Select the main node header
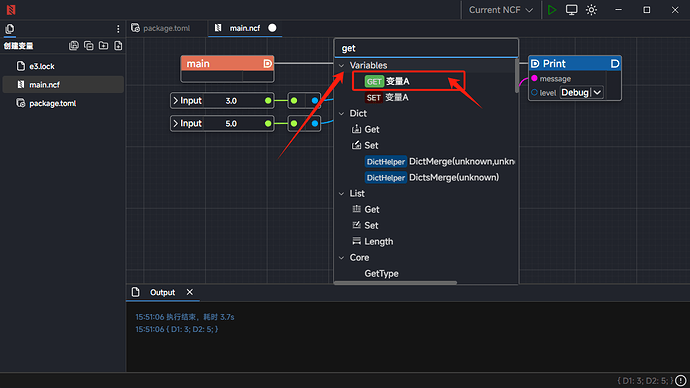Viewport: 690px width, 388px height. click(228, 64)
